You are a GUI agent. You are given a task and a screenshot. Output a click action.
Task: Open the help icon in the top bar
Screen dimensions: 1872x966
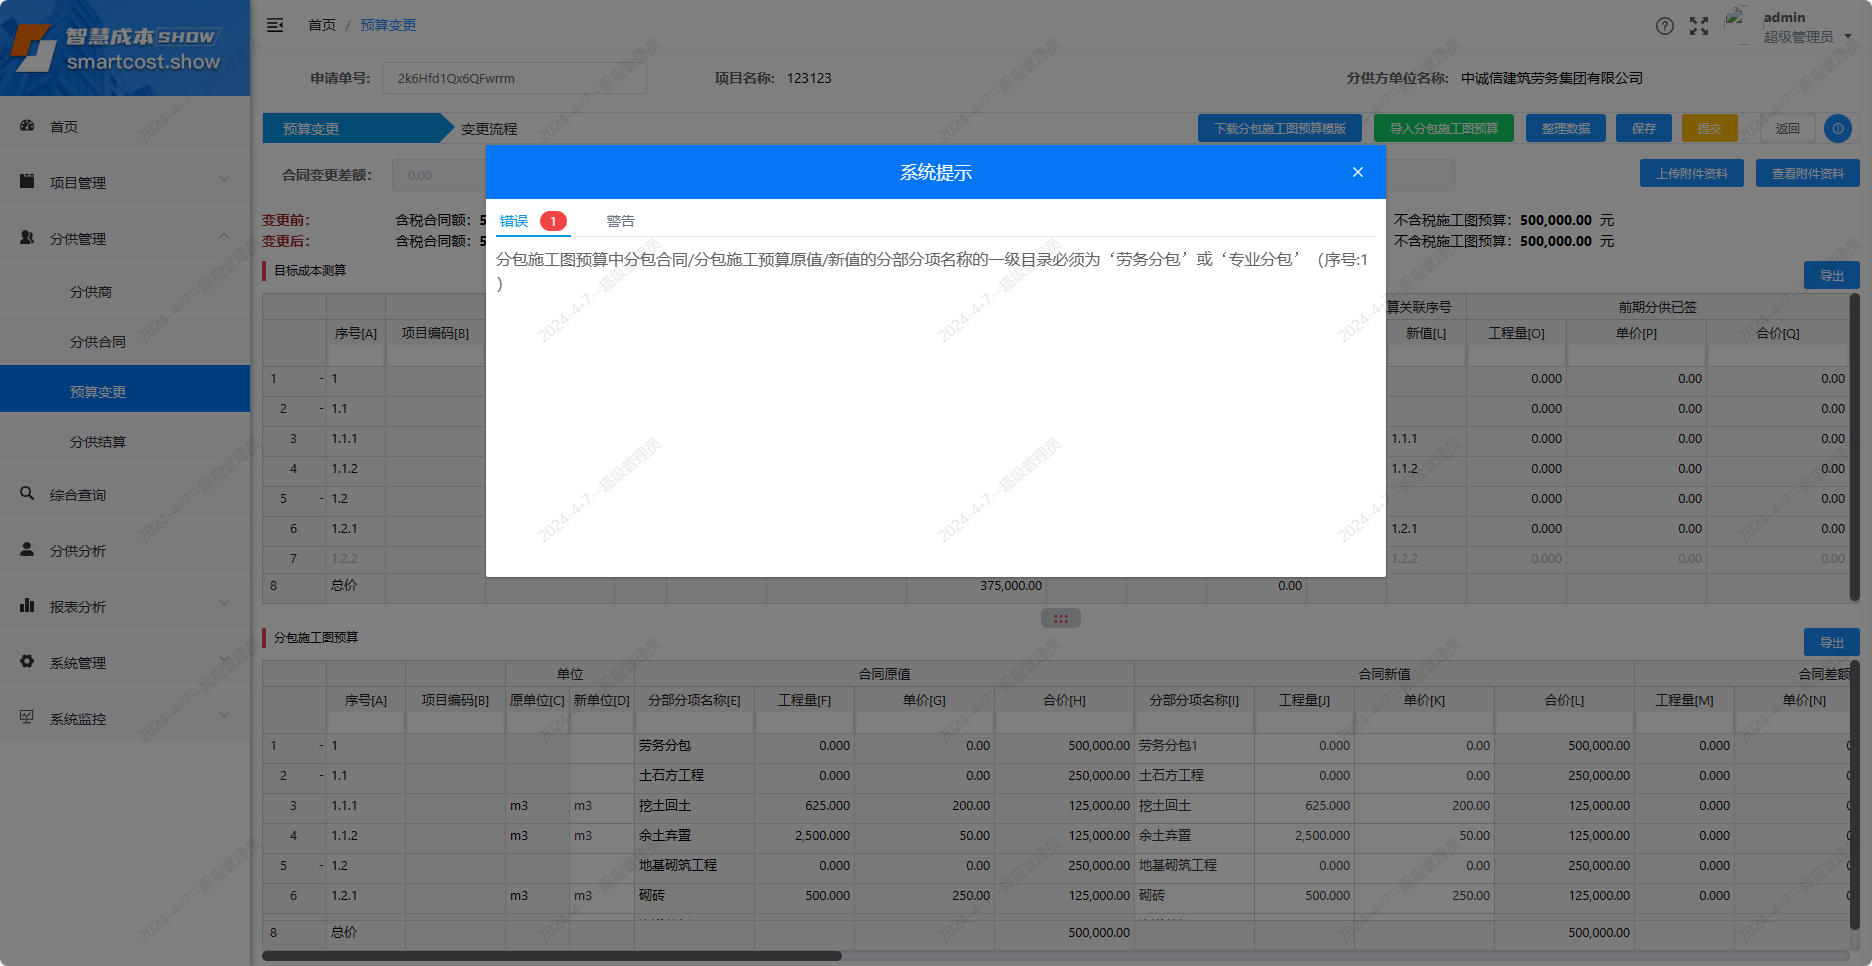point(1665,26)
